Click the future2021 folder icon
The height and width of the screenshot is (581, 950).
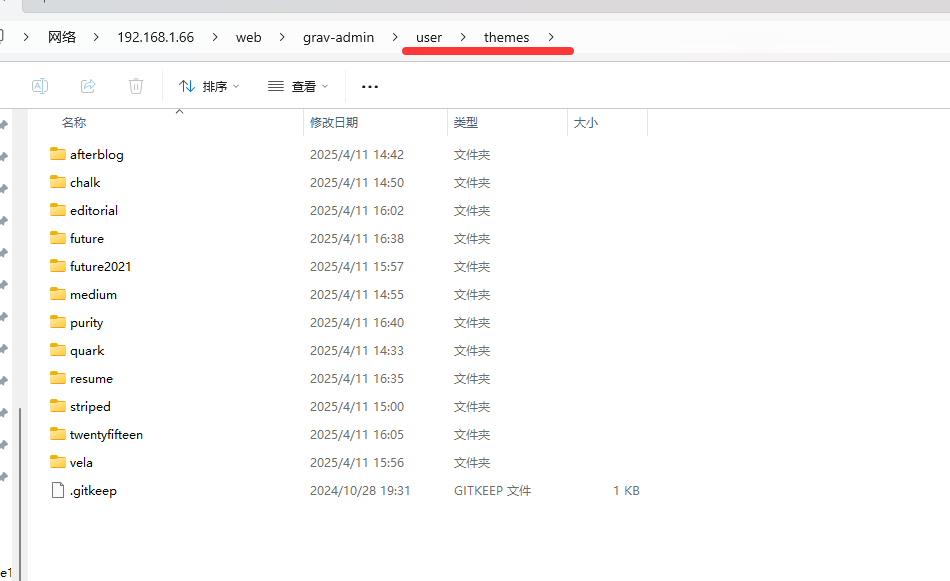pyautogui.click(x=58, y=266)
